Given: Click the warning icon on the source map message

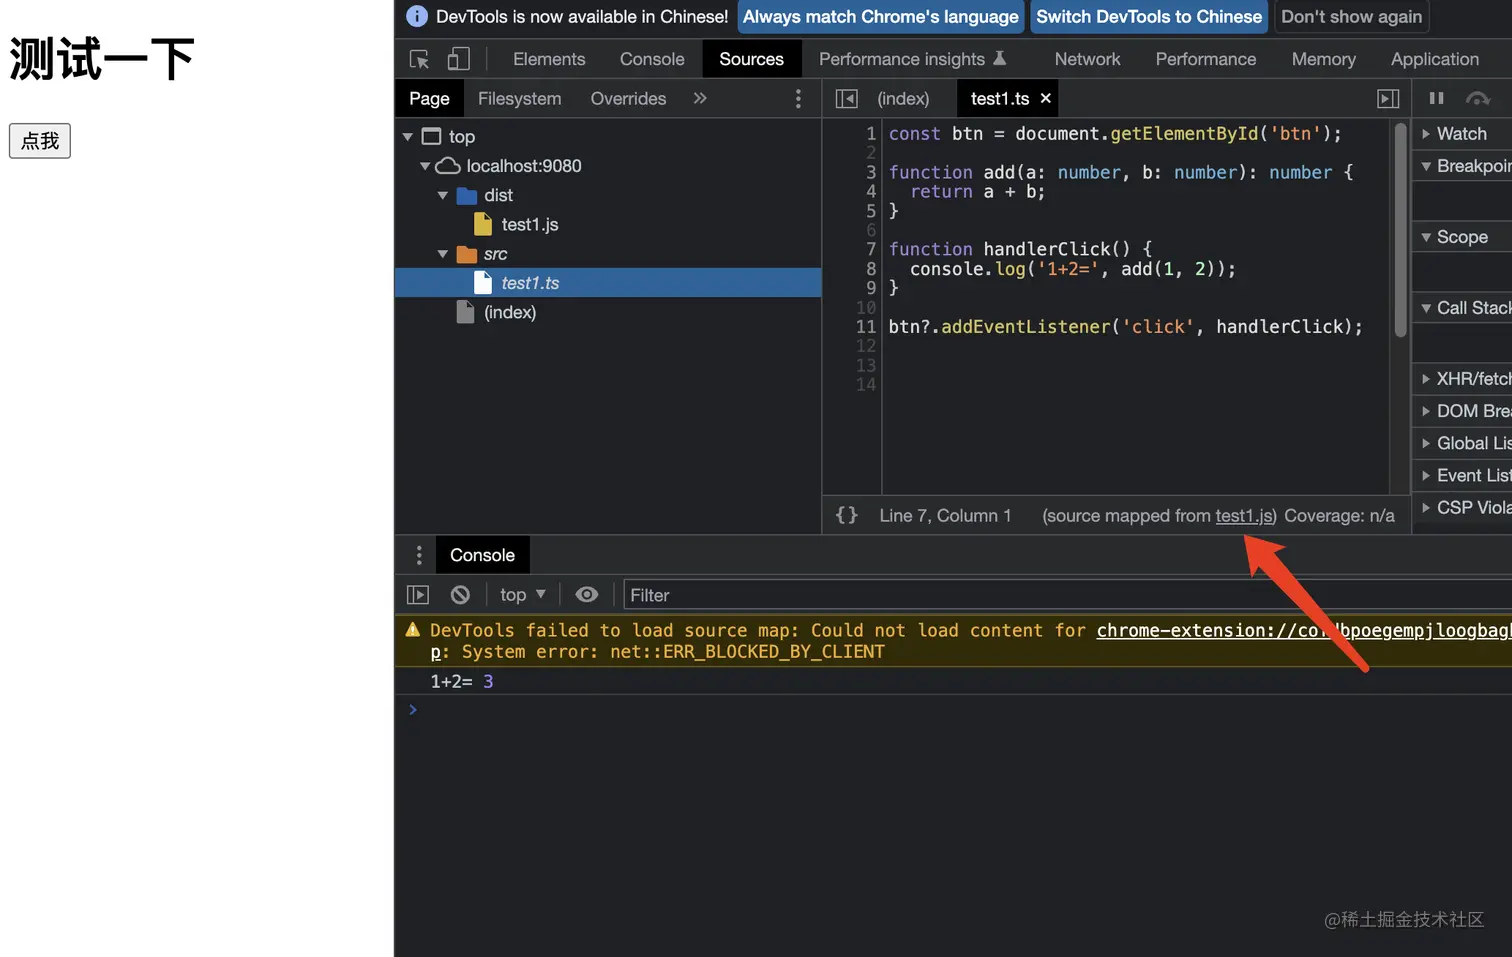Looking at the screenshot, I should pyautogui.click(x=412, y=630).
